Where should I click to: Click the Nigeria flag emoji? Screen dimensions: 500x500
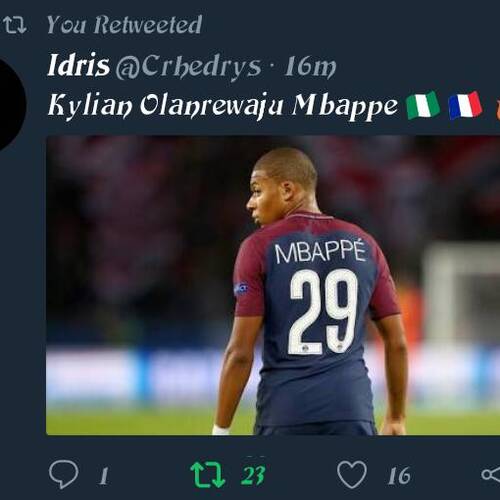click(423, 105)
